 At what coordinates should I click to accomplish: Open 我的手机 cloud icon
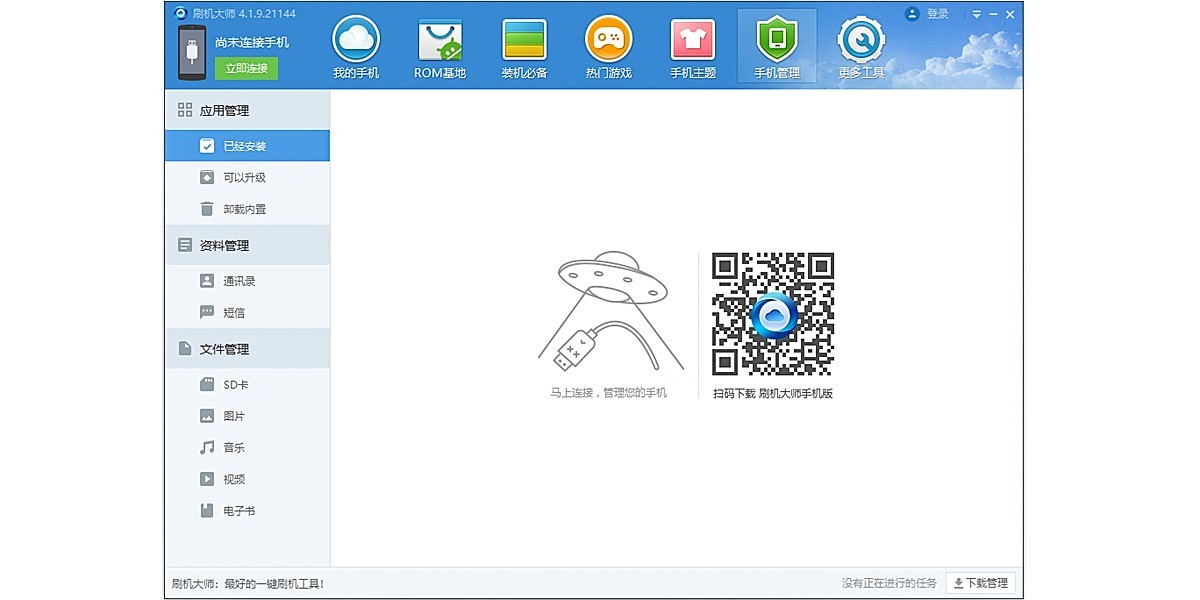pos(356,41)
